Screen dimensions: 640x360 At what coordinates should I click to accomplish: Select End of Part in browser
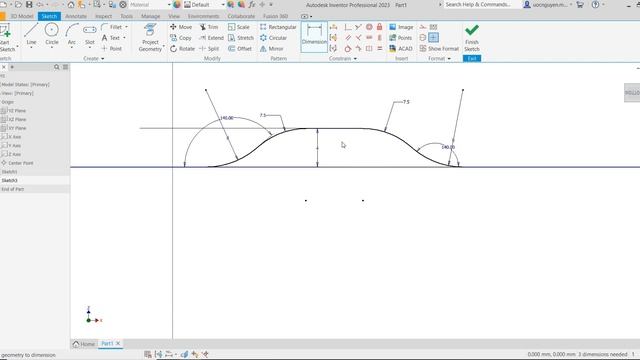(x=13, y=189)
